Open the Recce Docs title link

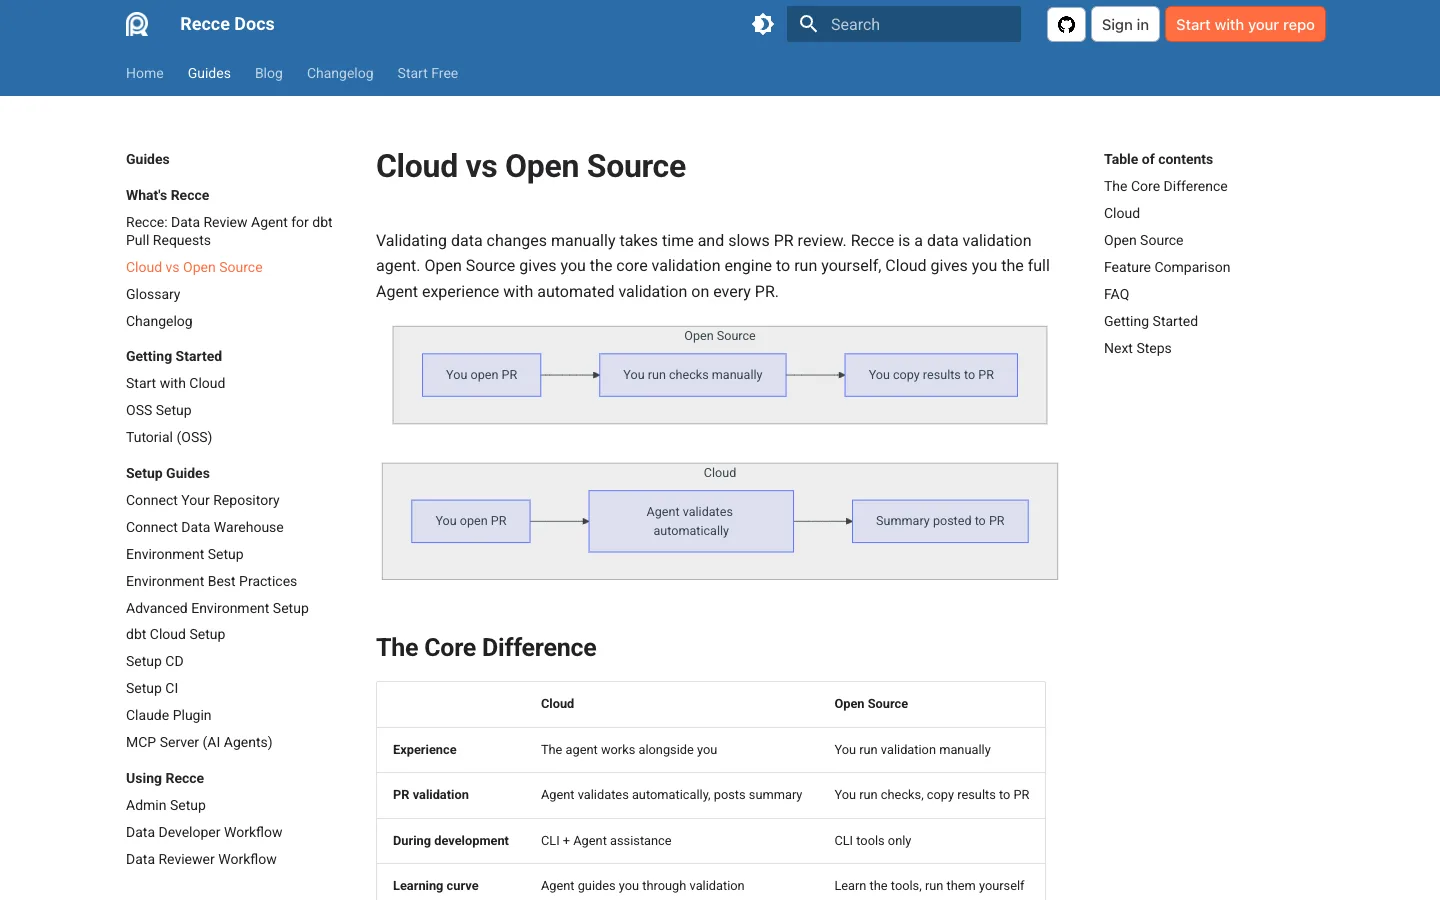pyautogui.click(x=227, y=24)
